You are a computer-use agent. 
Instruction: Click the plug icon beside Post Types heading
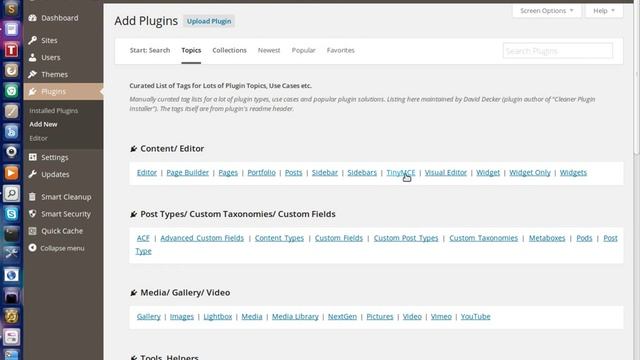point(133,214)
